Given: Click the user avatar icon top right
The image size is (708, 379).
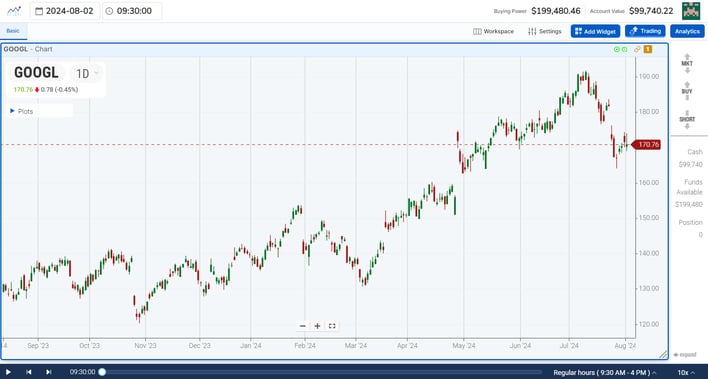Looking at the screenshot, I should [x=691, y=11].
